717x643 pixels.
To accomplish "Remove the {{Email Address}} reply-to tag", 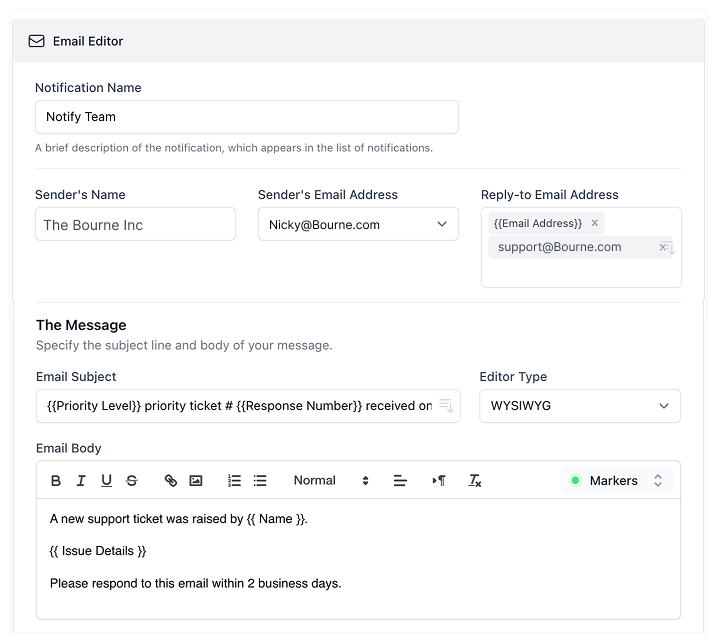I will tap(595, 223).
